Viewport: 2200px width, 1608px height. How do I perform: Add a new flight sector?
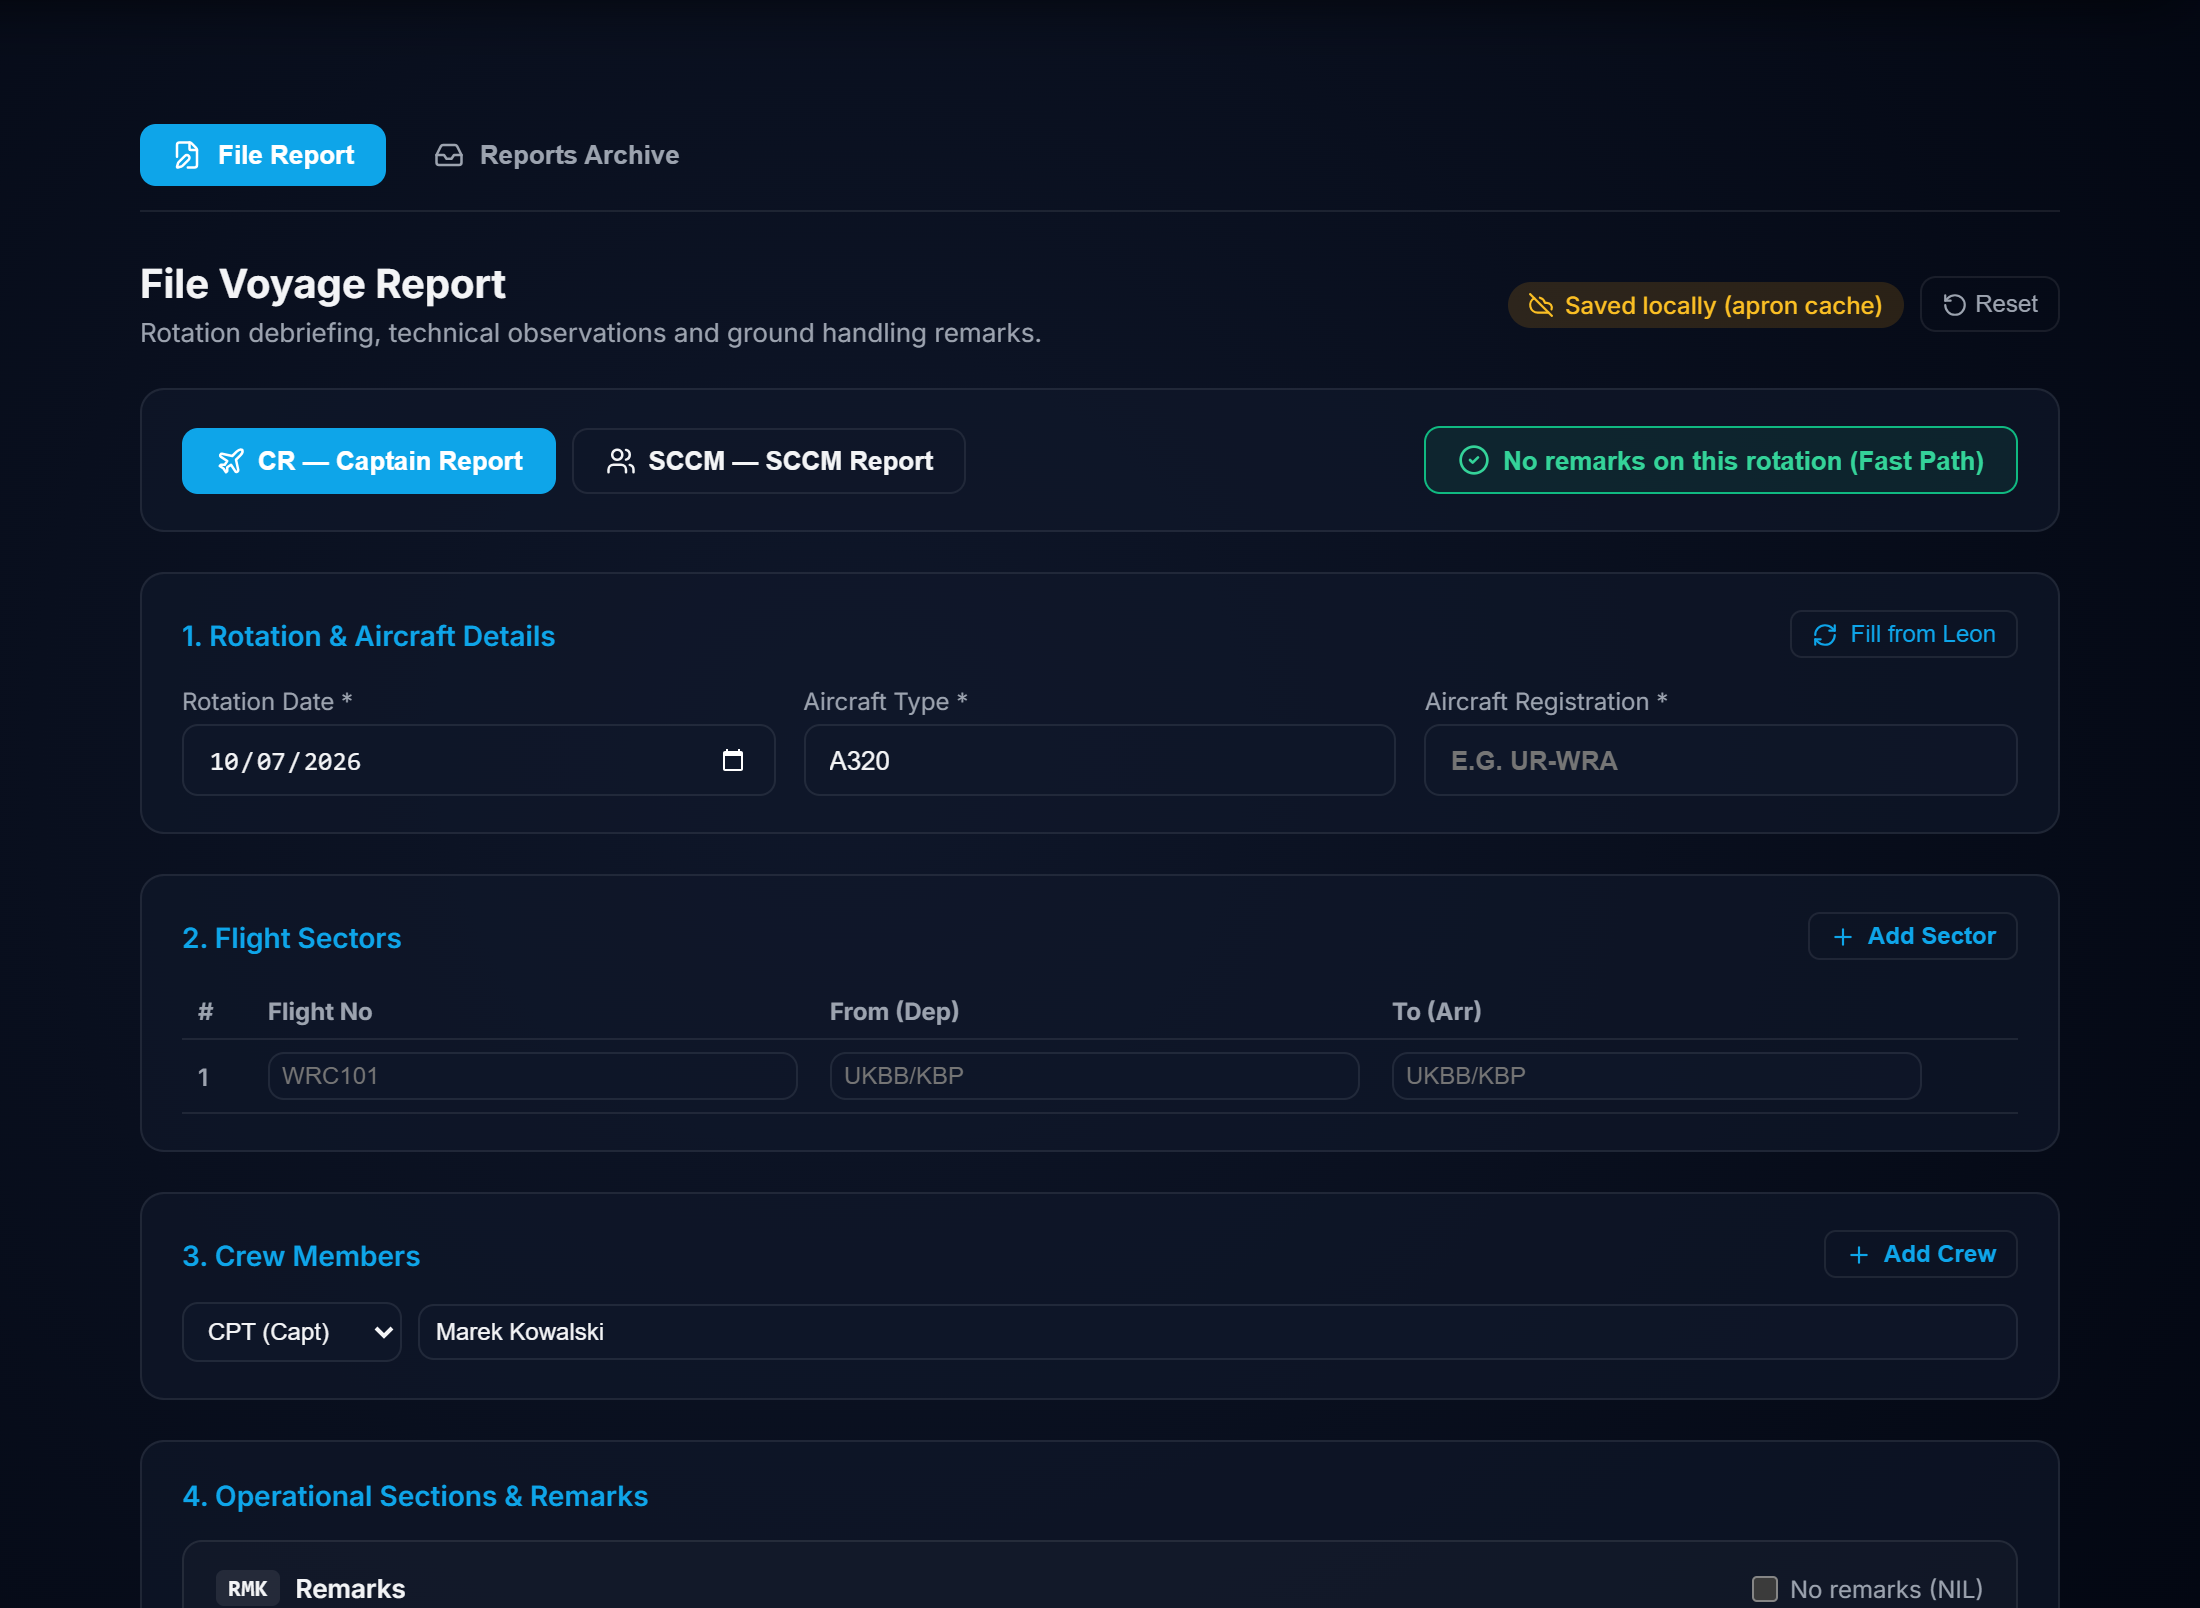click(x=1913, y=936)
